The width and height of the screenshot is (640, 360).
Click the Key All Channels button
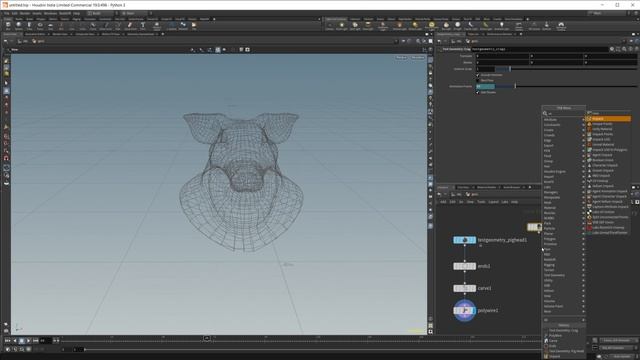click(x=616, y=348)
